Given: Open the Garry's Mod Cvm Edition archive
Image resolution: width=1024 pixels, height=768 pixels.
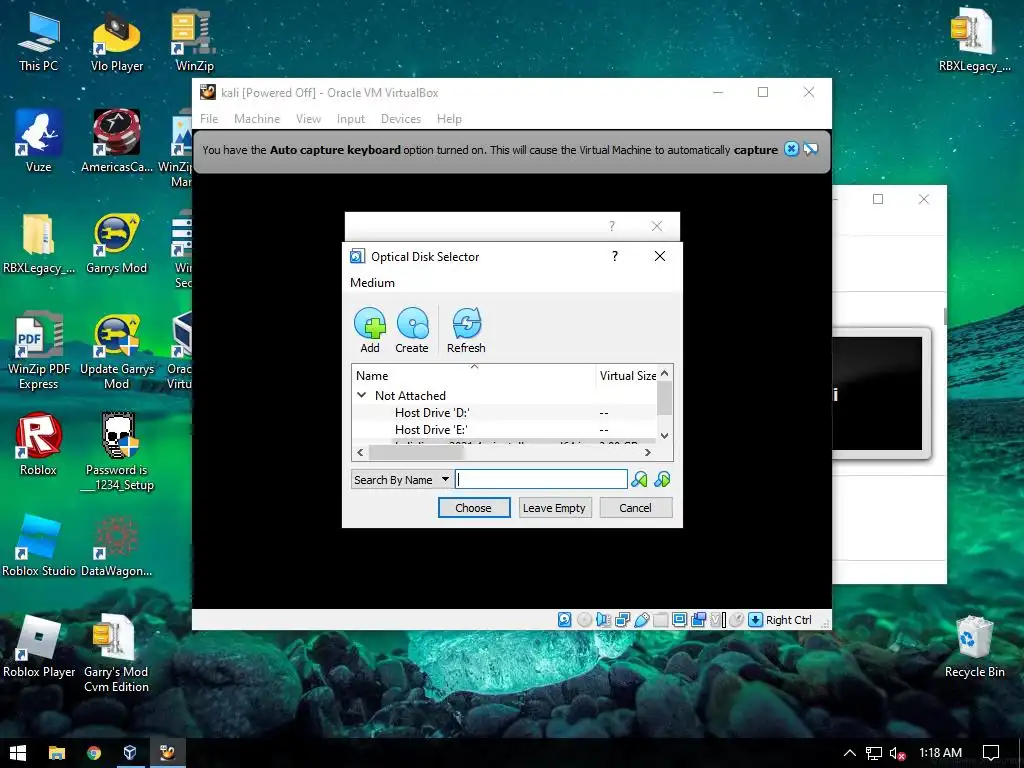Looking at the screenshot, I should click(116, 653).
